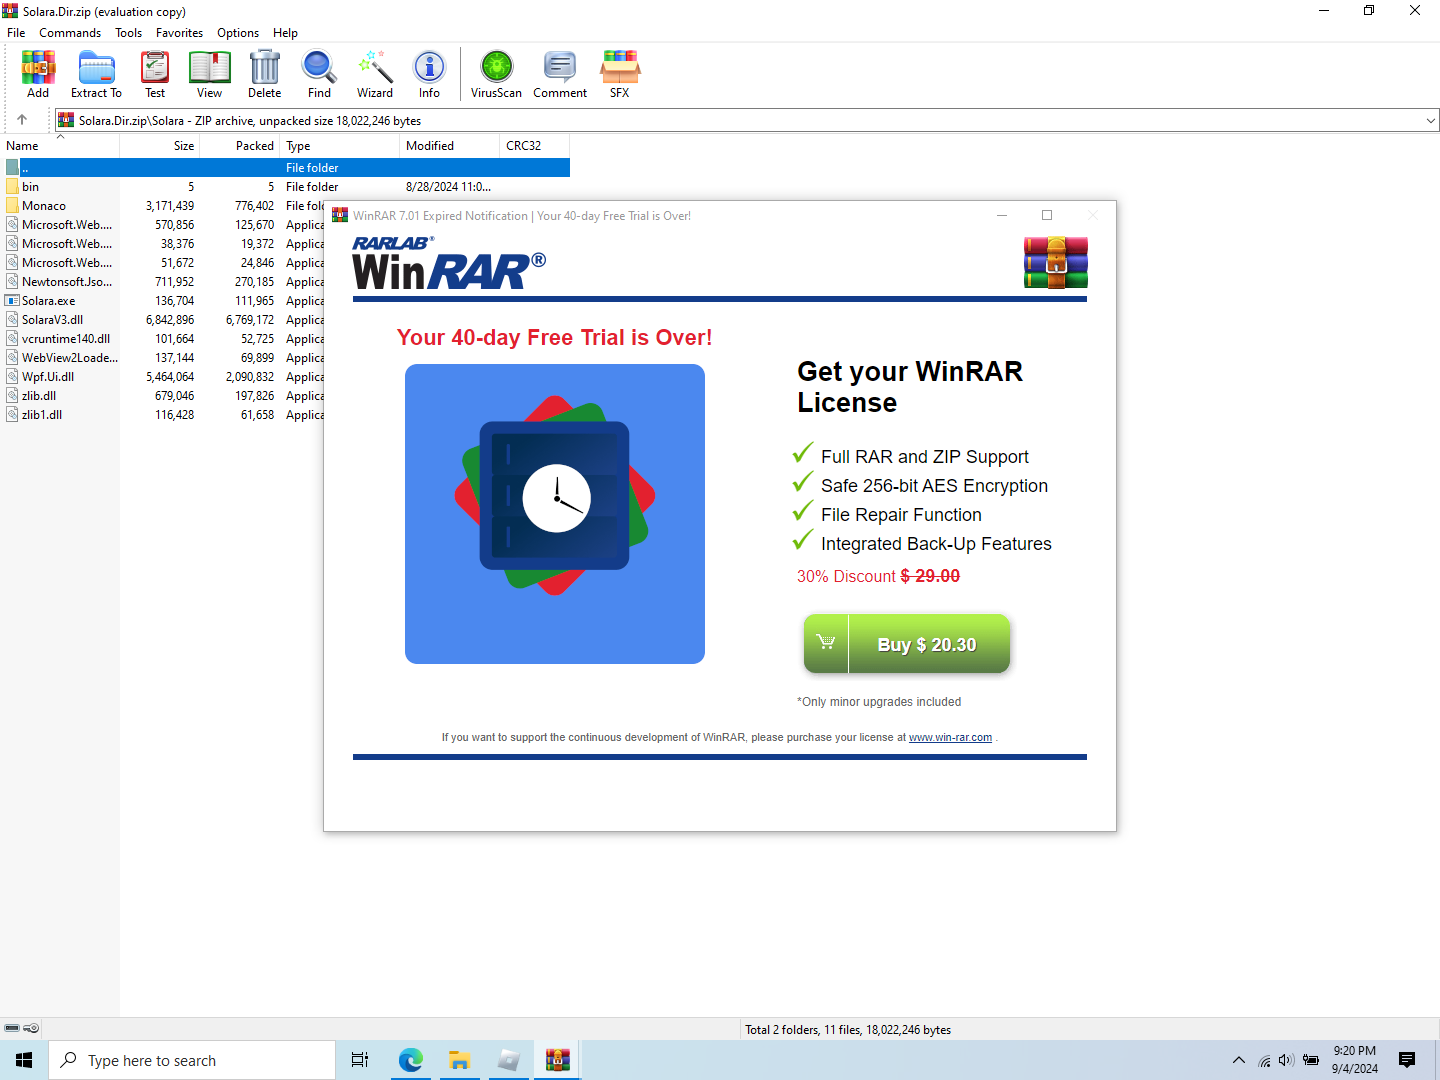Click the Buy $ 20.30 button
The width and height of the screenshot is (1440, 1080).
click(x=907, y=644)
